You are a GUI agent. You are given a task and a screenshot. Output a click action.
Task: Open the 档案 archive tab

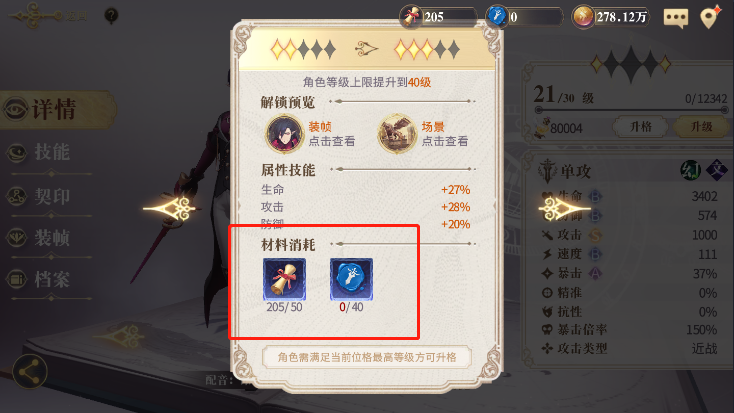[x=51, y=279]
